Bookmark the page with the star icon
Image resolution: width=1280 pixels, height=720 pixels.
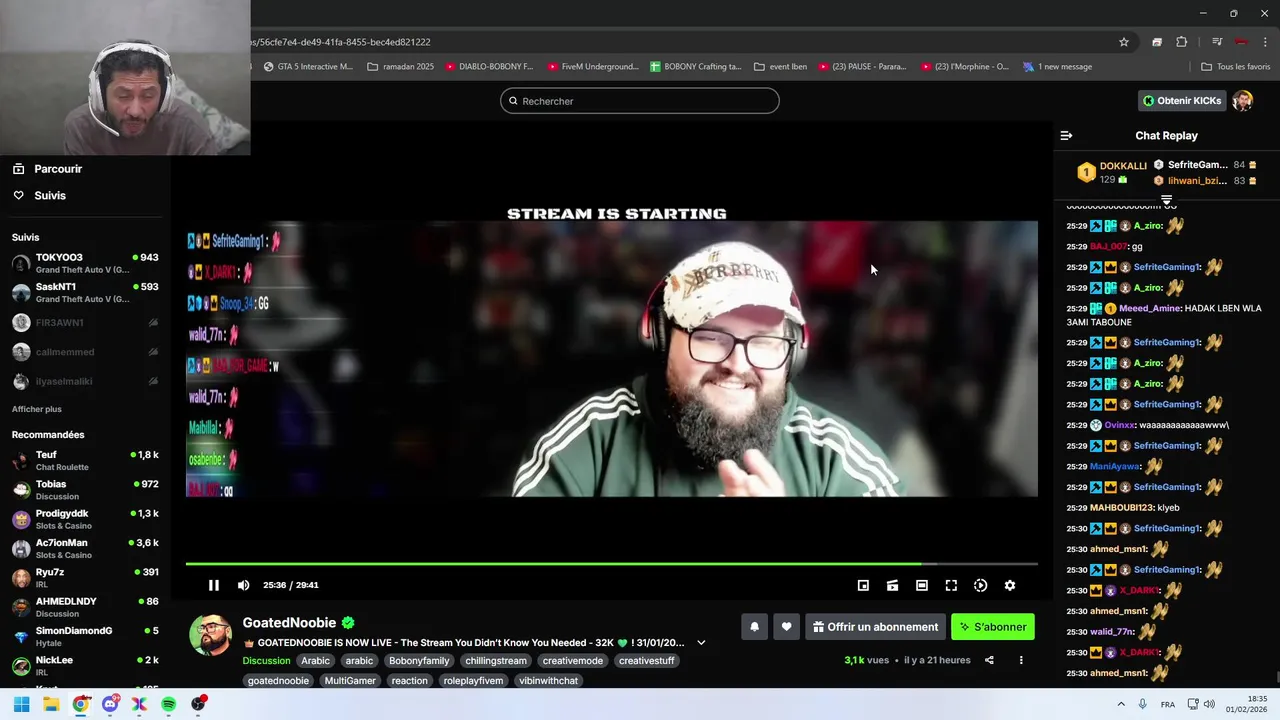[1124, 42]
